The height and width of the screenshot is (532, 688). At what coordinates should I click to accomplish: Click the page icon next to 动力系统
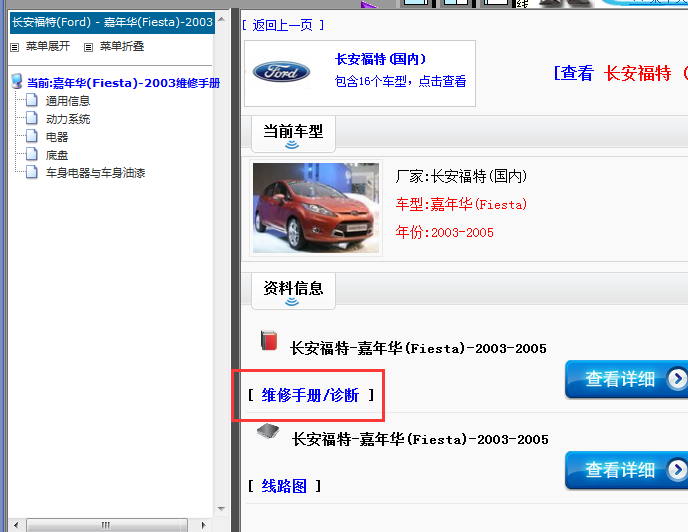32,119
